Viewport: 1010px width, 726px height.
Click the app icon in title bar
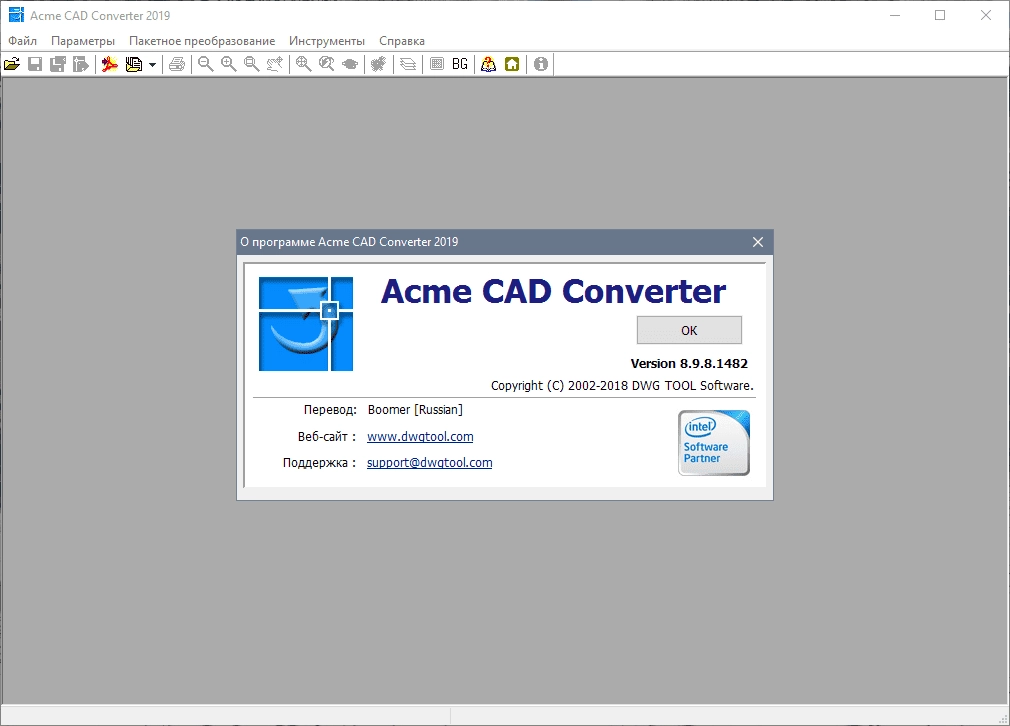pos(16,15)
